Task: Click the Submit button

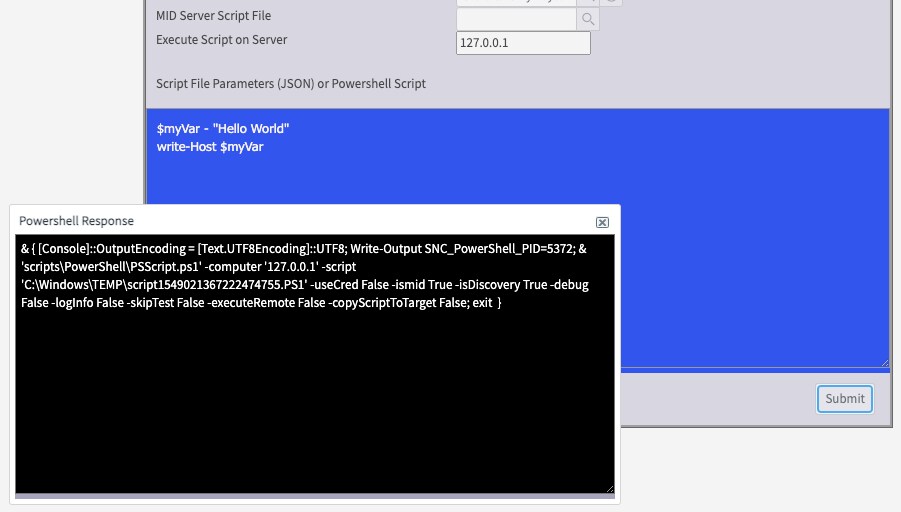Action: (x=845, y=399)
